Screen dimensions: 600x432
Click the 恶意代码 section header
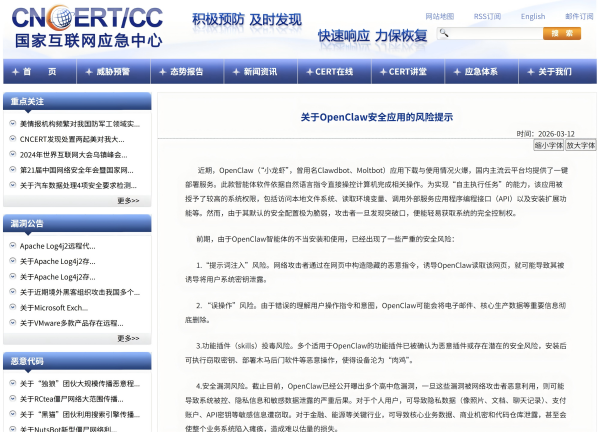tap(77, 361)
